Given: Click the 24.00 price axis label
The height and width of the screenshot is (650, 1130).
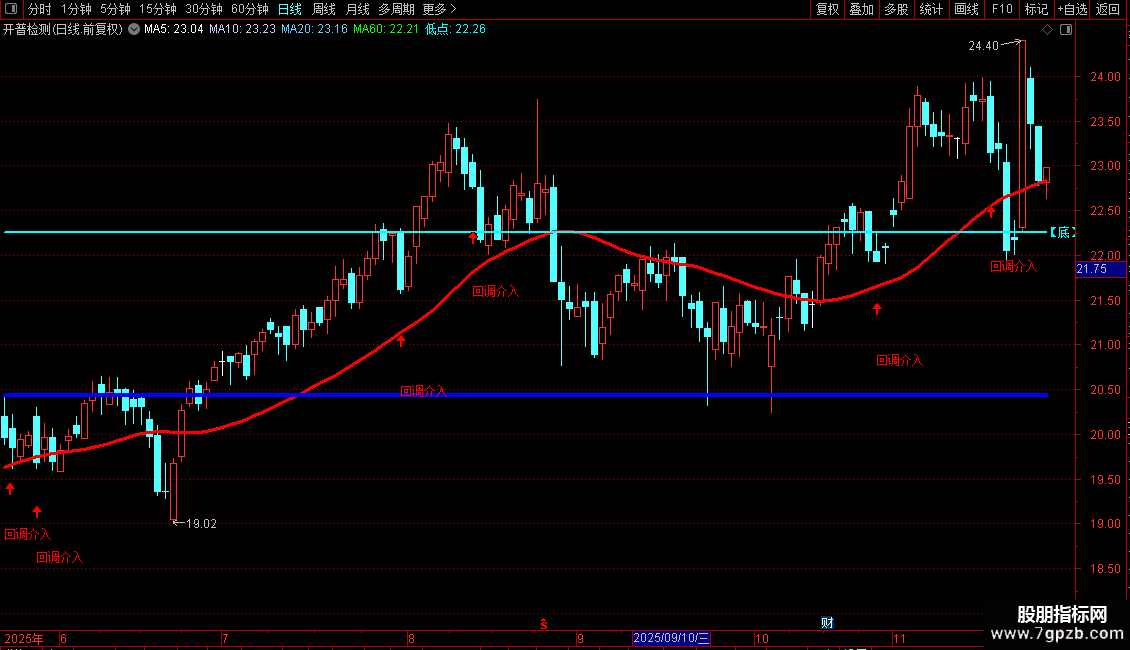Looking at the screenshot, I should coord(1105,77).
